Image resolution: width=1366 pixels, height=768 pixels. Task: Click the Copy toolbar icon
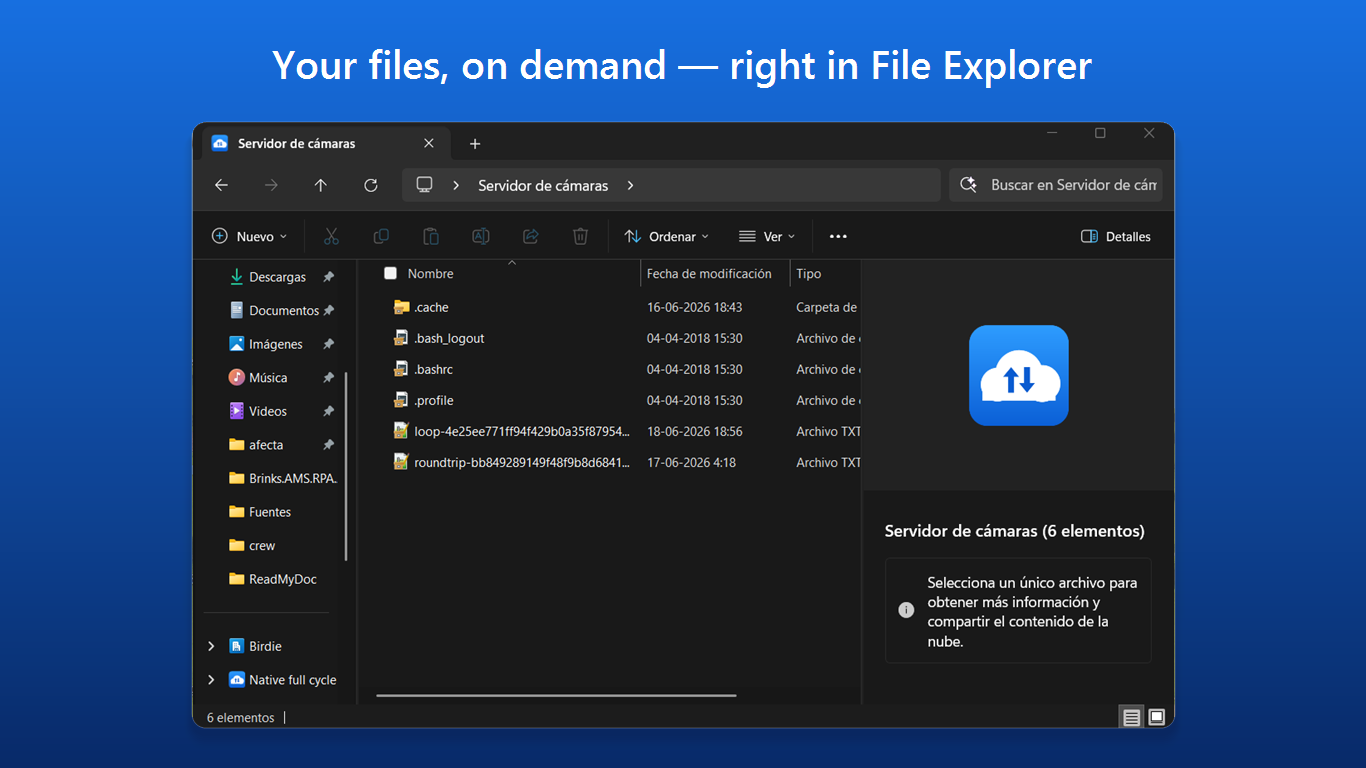pyautogui.click(x=381, y=237)
